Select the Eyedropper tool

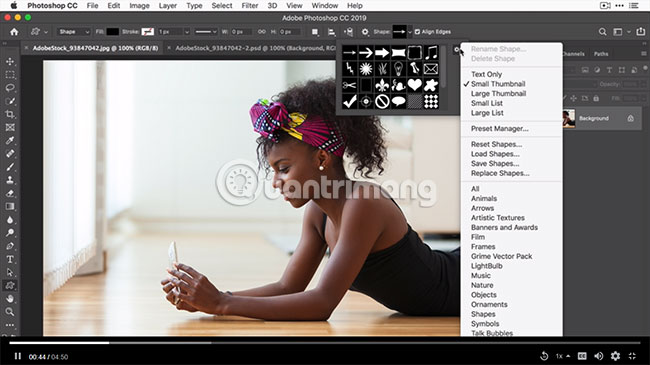[x=10, y=140]
